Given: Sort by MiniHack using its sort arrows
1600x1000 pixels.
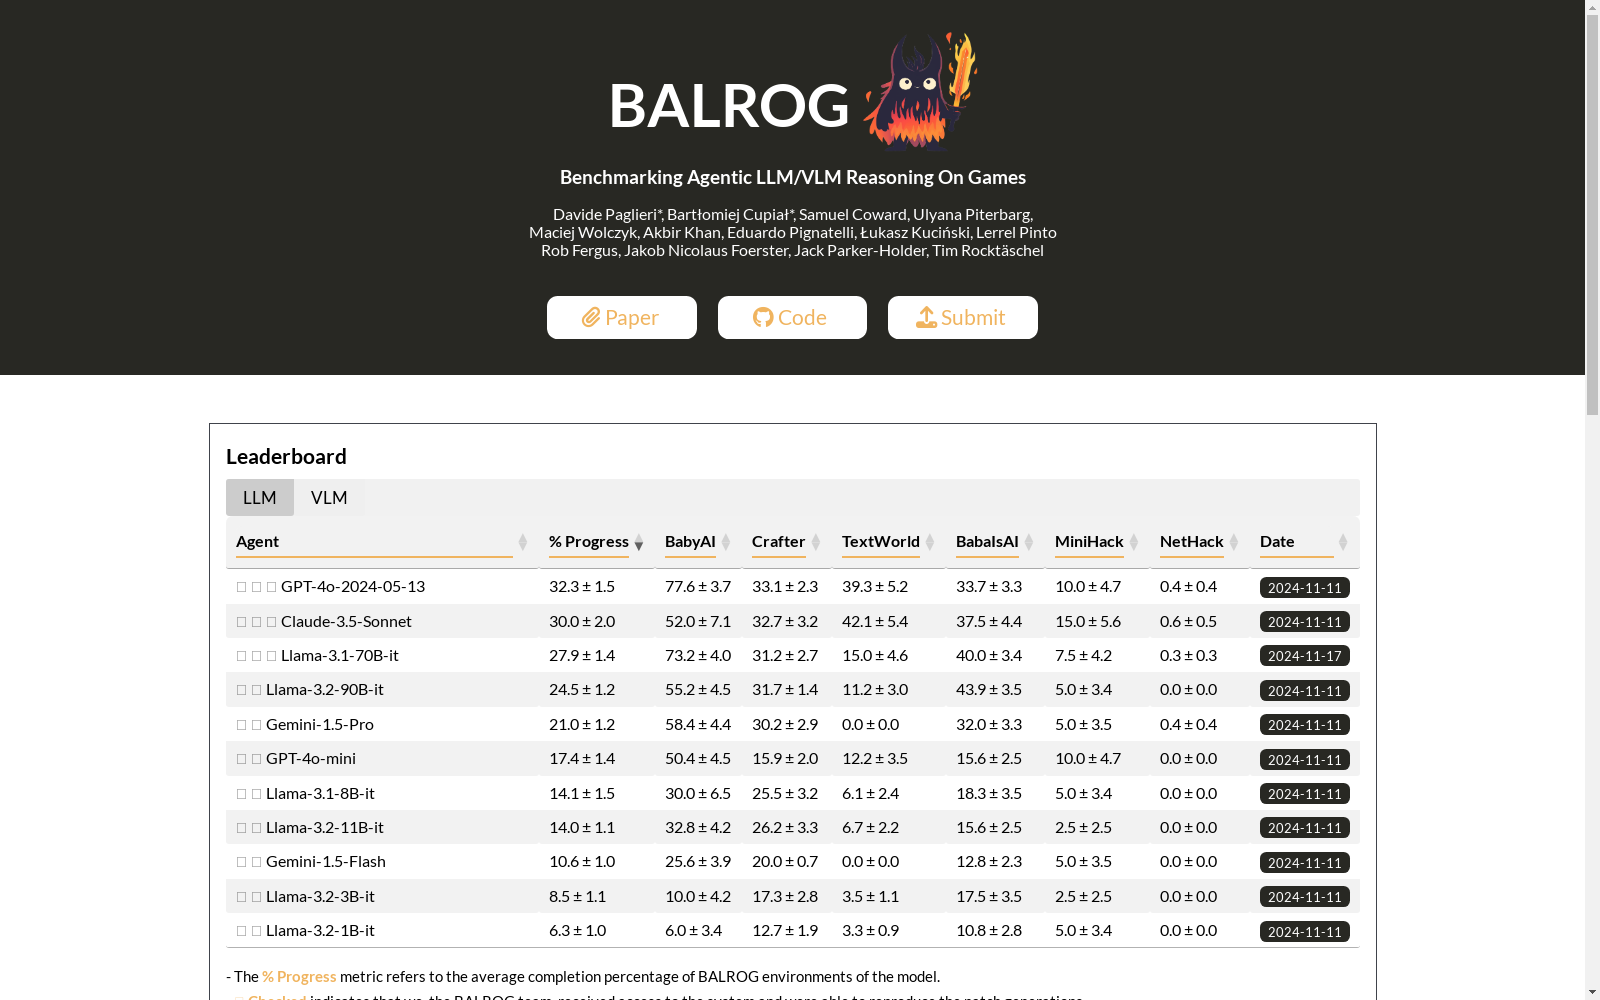Looking at the screenshot, I should [x=1134, y=542].
